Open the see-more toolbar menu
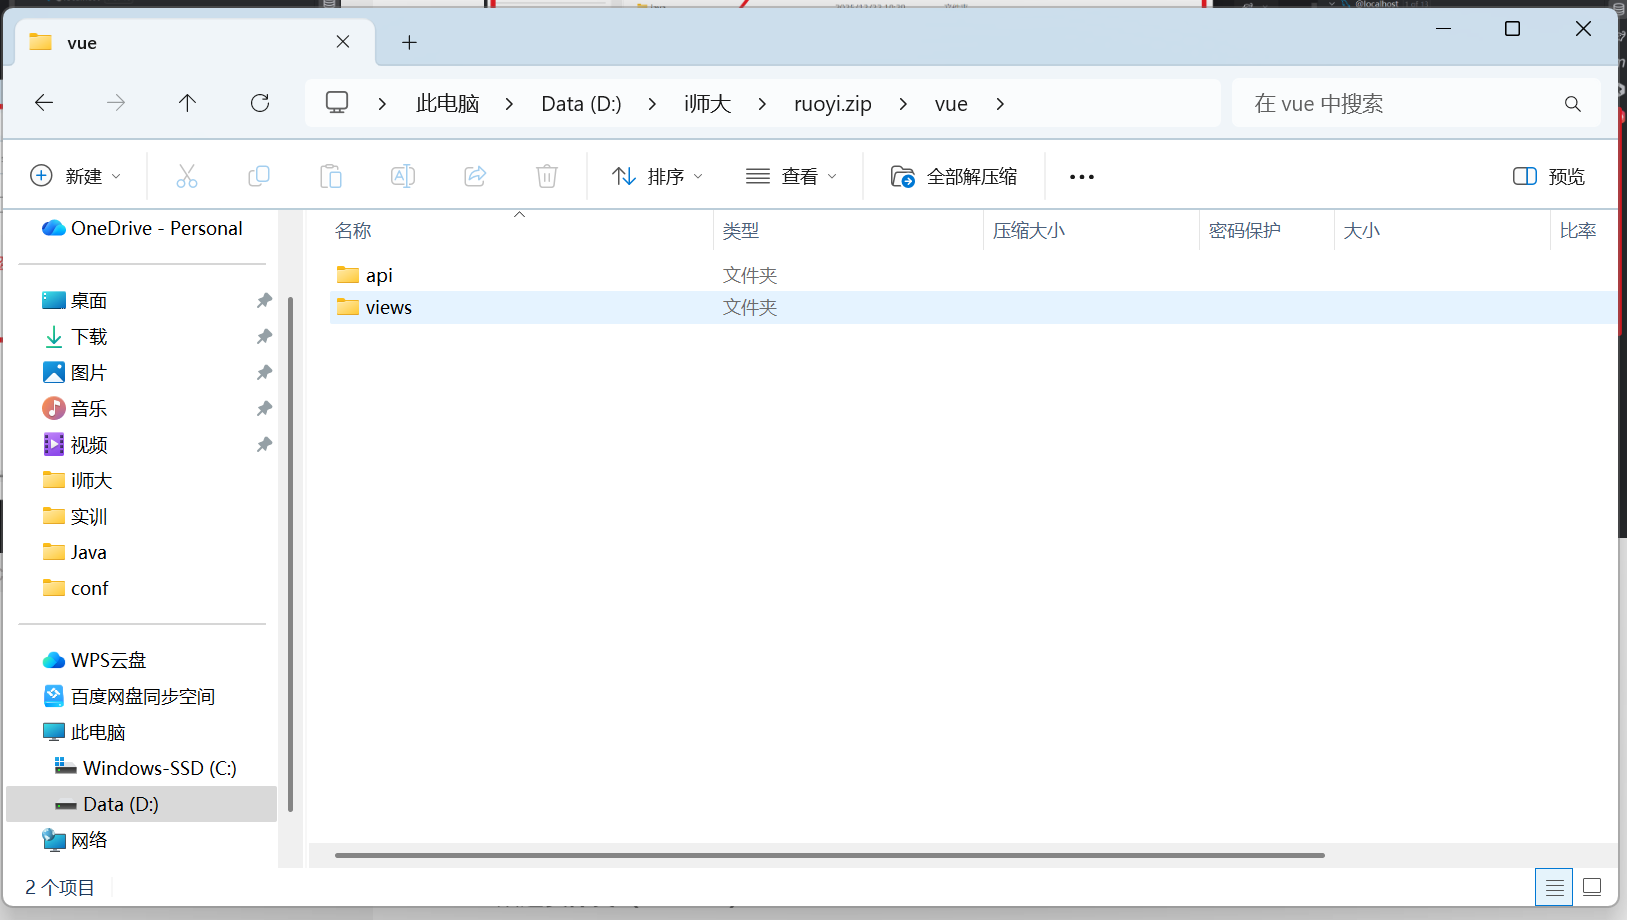The height and width of the screenshot is (920, 1627). pos(1082,176)
